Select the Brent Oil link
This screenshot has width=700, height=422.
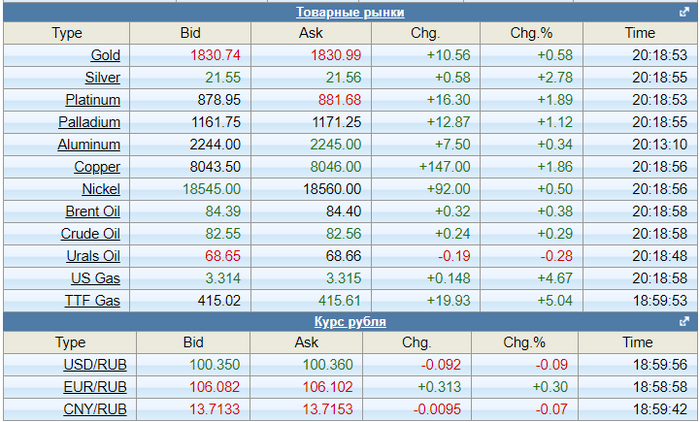click(93, 210)
